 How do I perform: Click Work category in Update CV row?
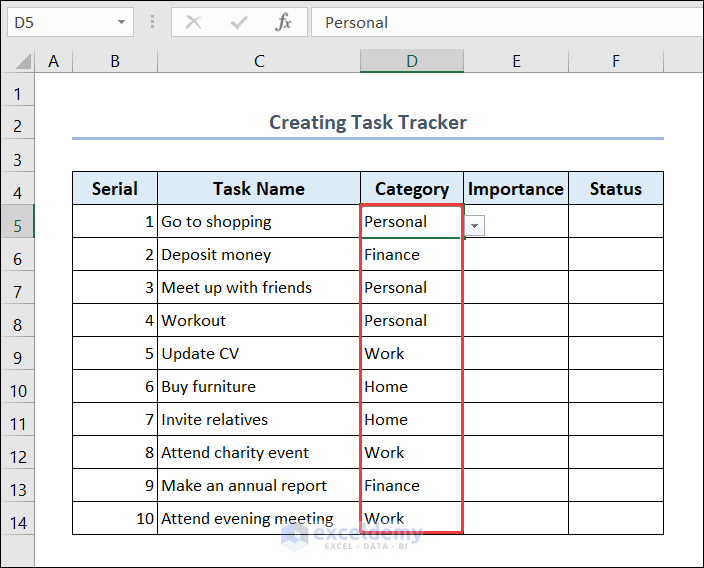412,353
